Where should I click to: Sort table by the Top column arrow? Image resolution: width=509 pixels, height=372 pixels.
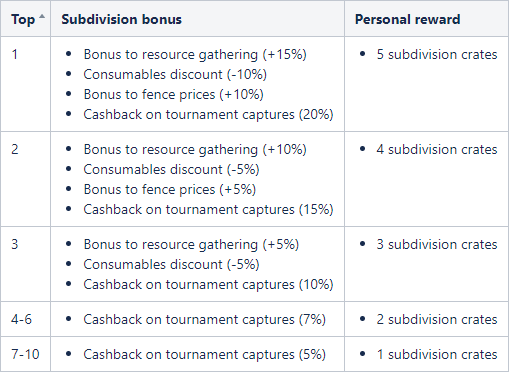tap(42, 16)
